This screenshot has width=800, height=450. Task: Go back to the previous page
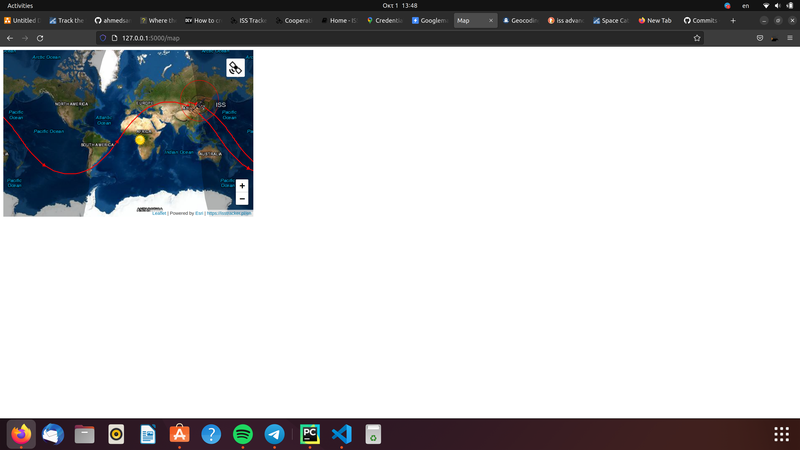click(x=10, y=38)
